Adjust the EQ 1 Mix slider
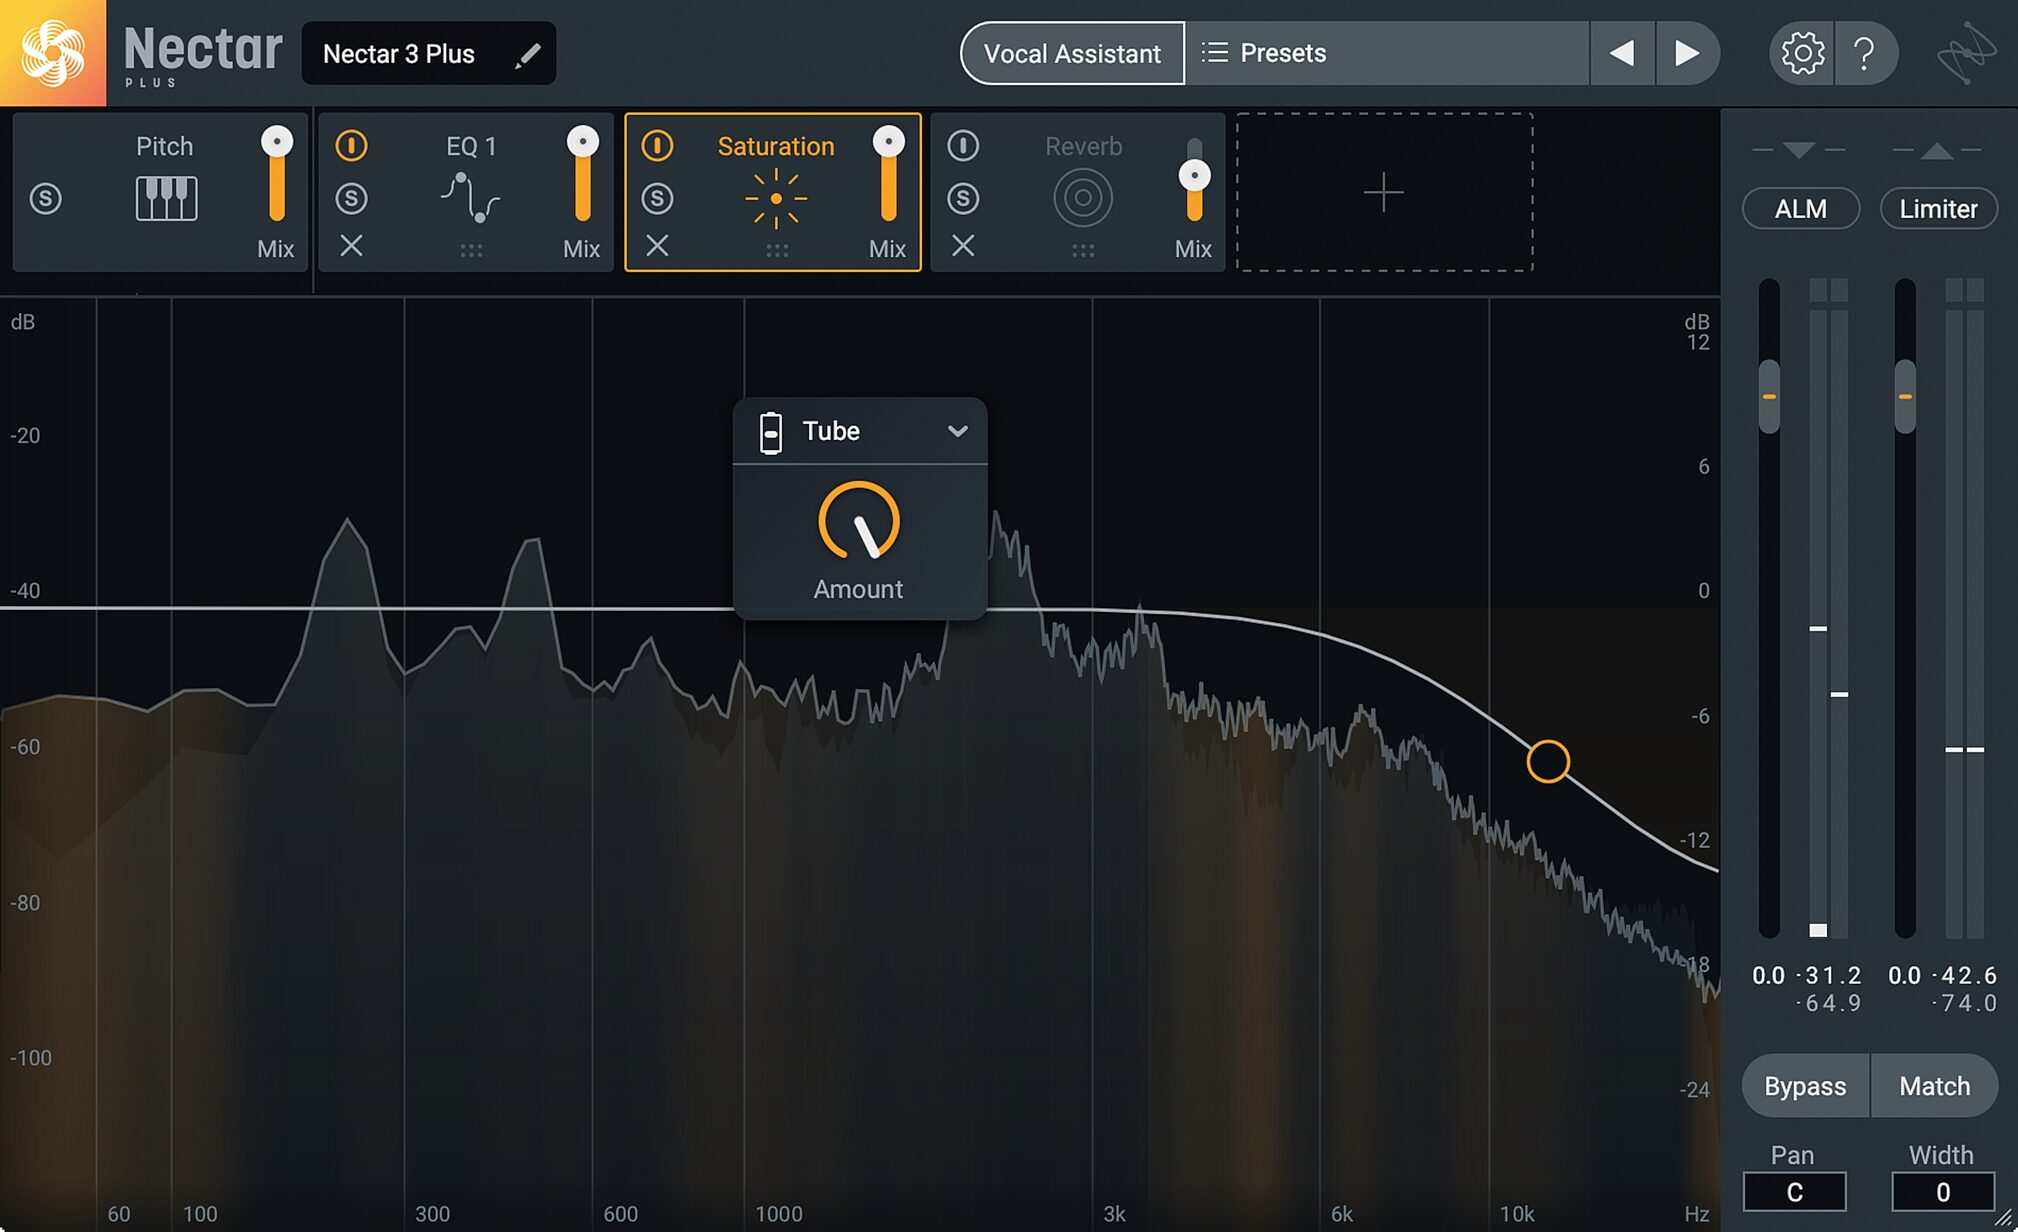Screen dimensions: 2018x1232 pyautogui.click(x=583, y=173)
